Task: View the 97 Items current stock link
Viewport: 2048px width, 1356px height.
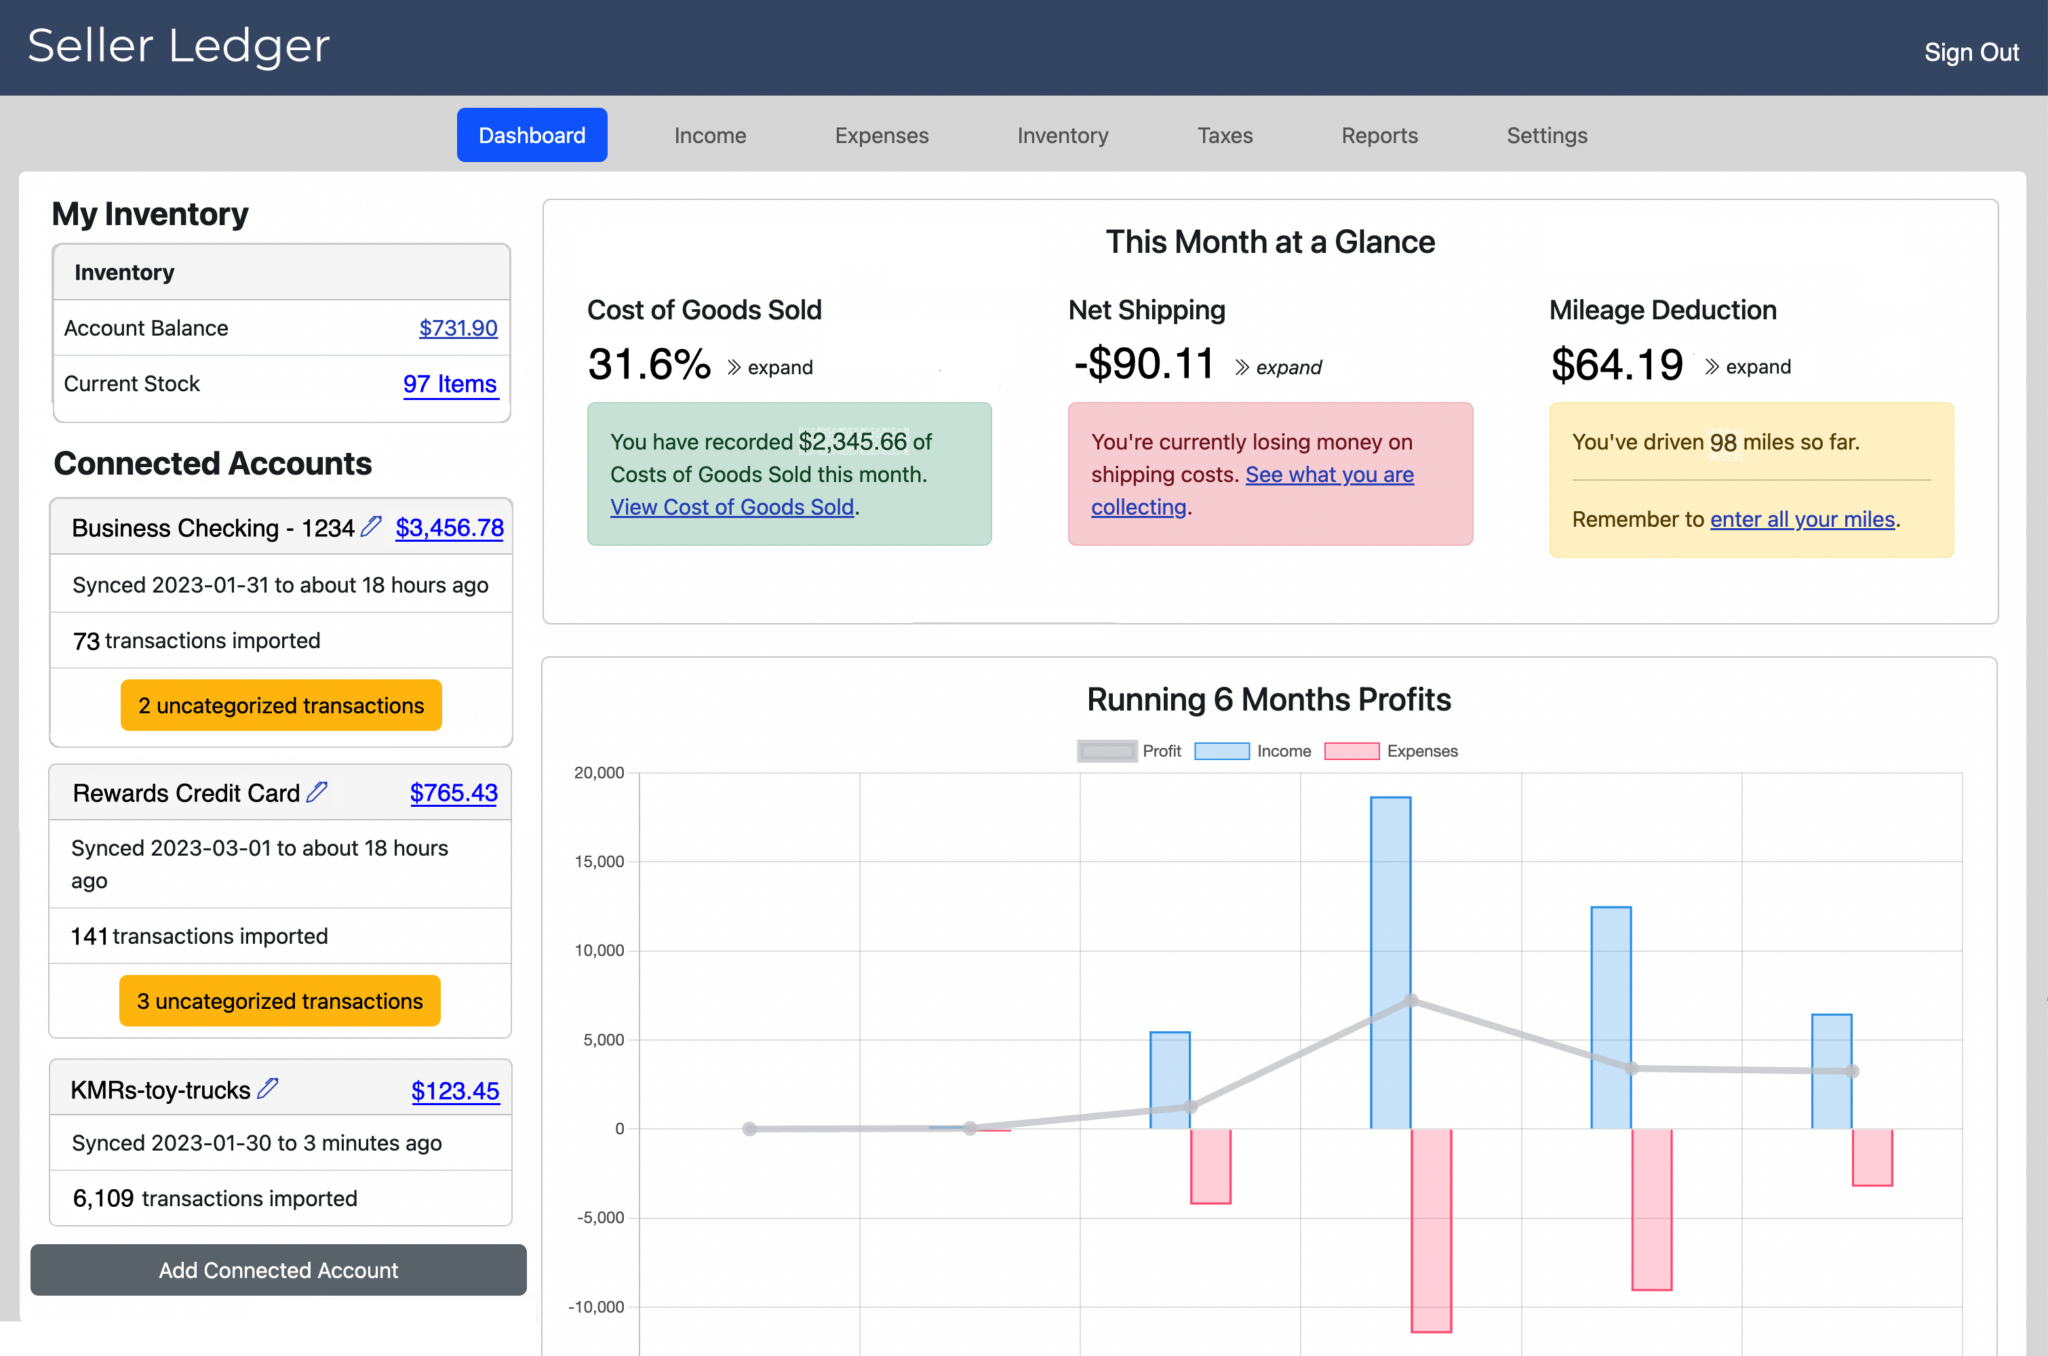Action: click(450, 384)
